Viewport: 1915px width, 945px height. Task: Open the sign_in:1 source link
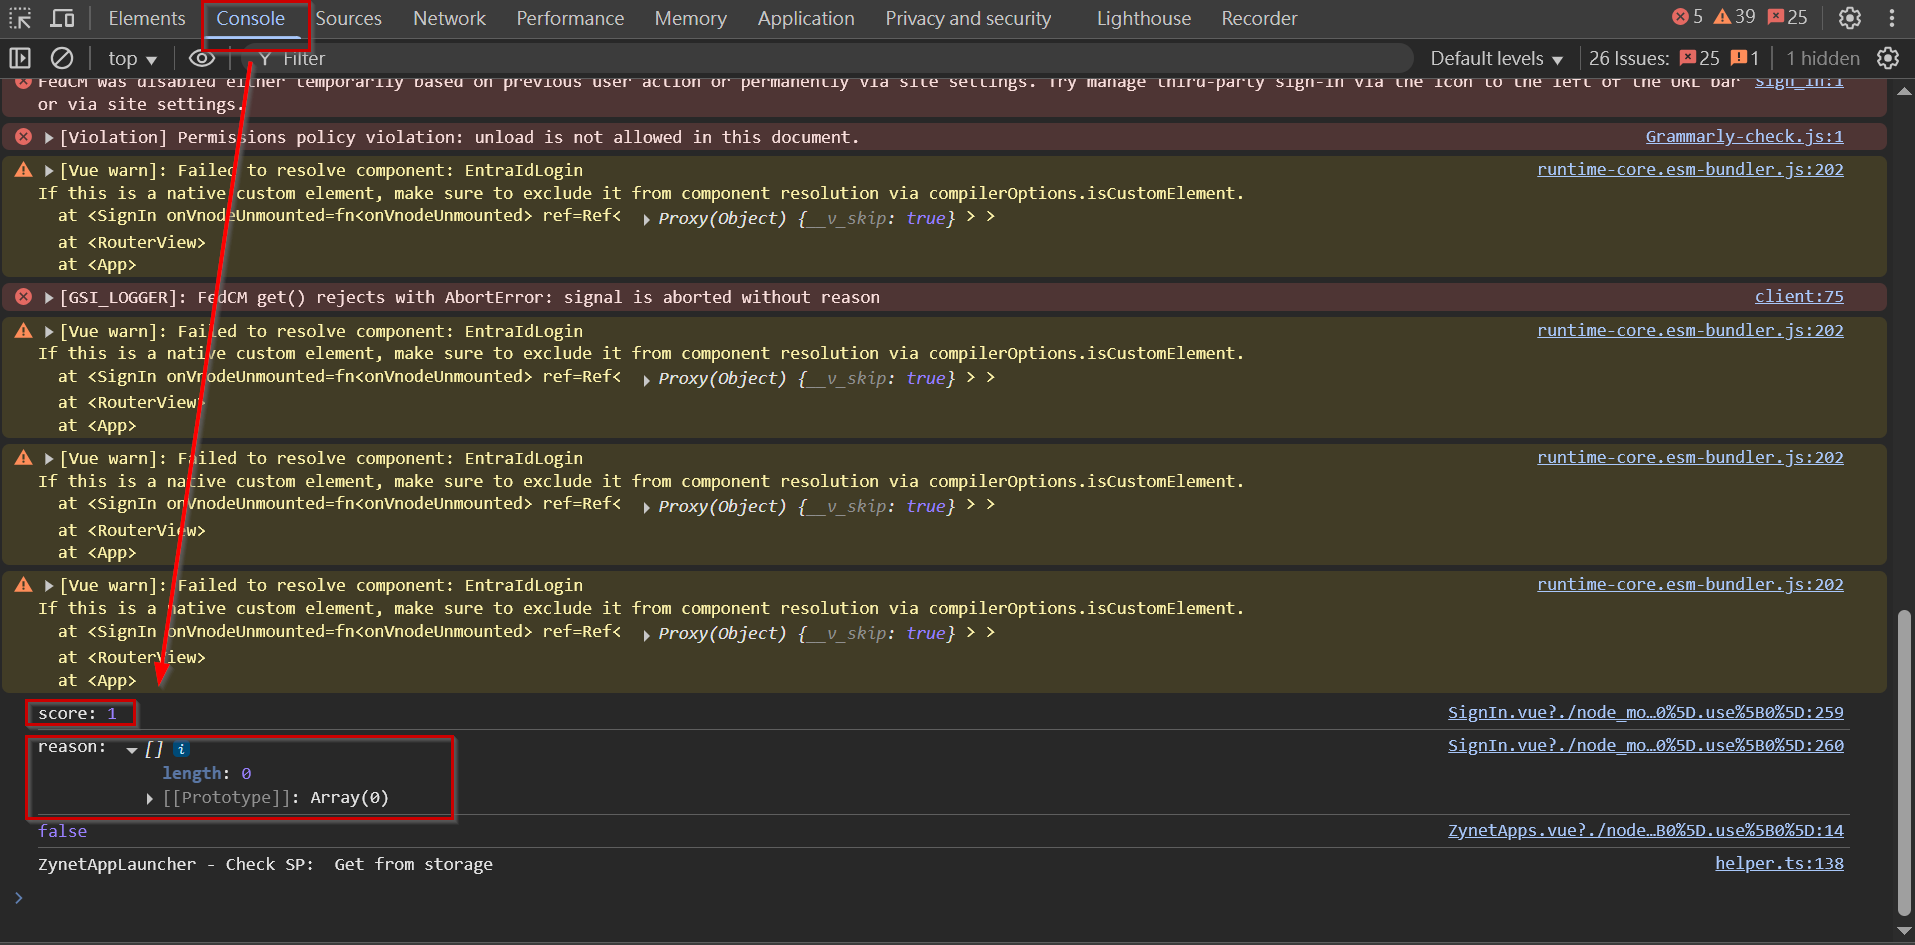1799,82
